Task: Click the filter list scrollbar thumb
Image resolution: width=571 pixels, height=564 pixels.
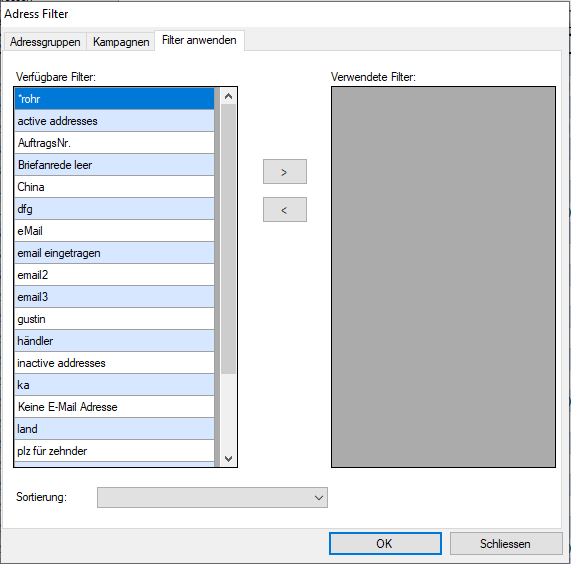Action: pos(228,239)
